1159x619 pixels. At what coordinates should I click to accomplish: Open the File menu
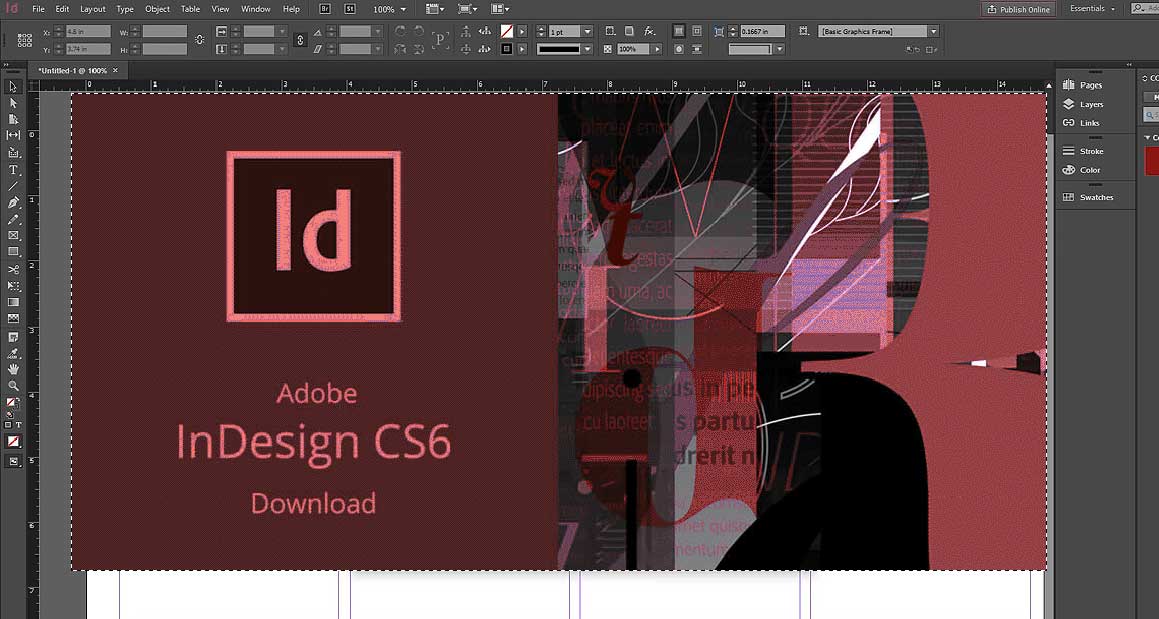pyautogui.click(x=38, y=9)
